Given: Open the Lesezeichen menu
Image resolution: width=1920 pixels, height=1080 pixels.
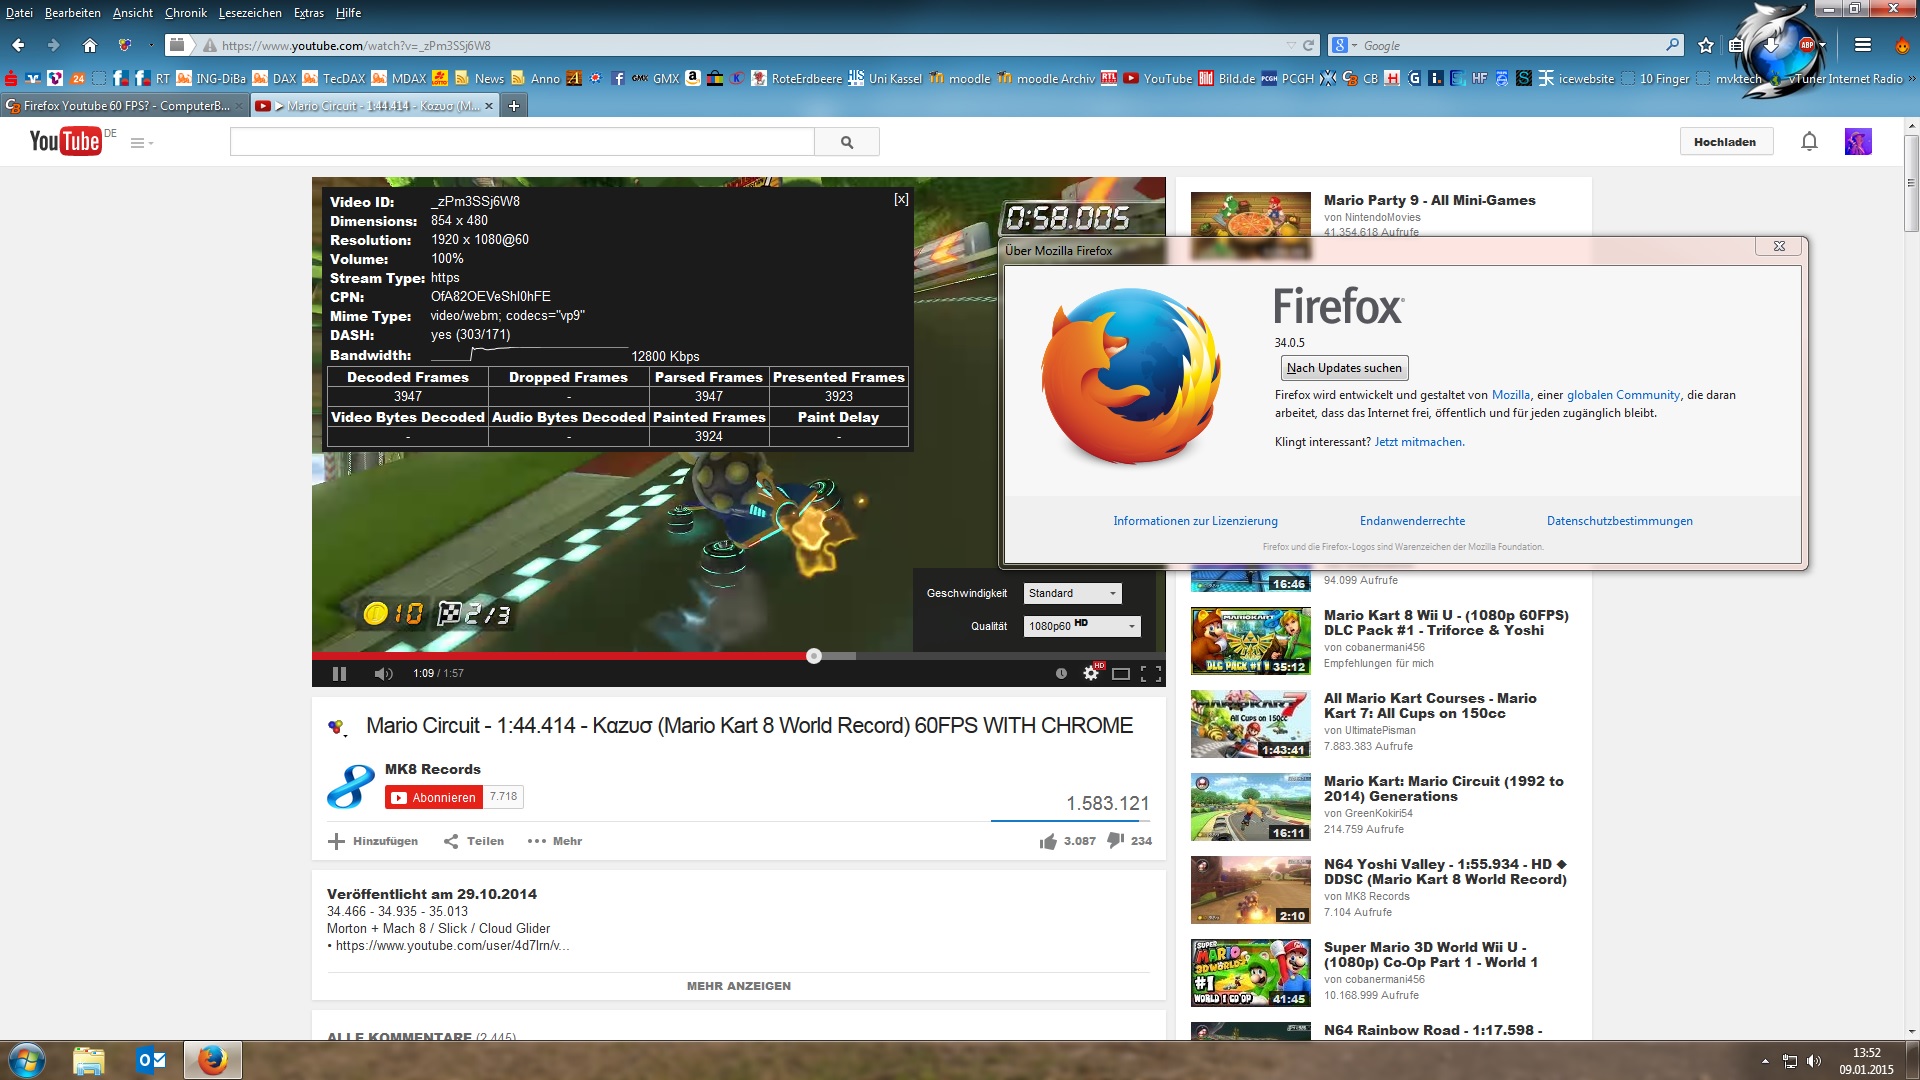Looking at the screenshot, I should pos(250,13).
